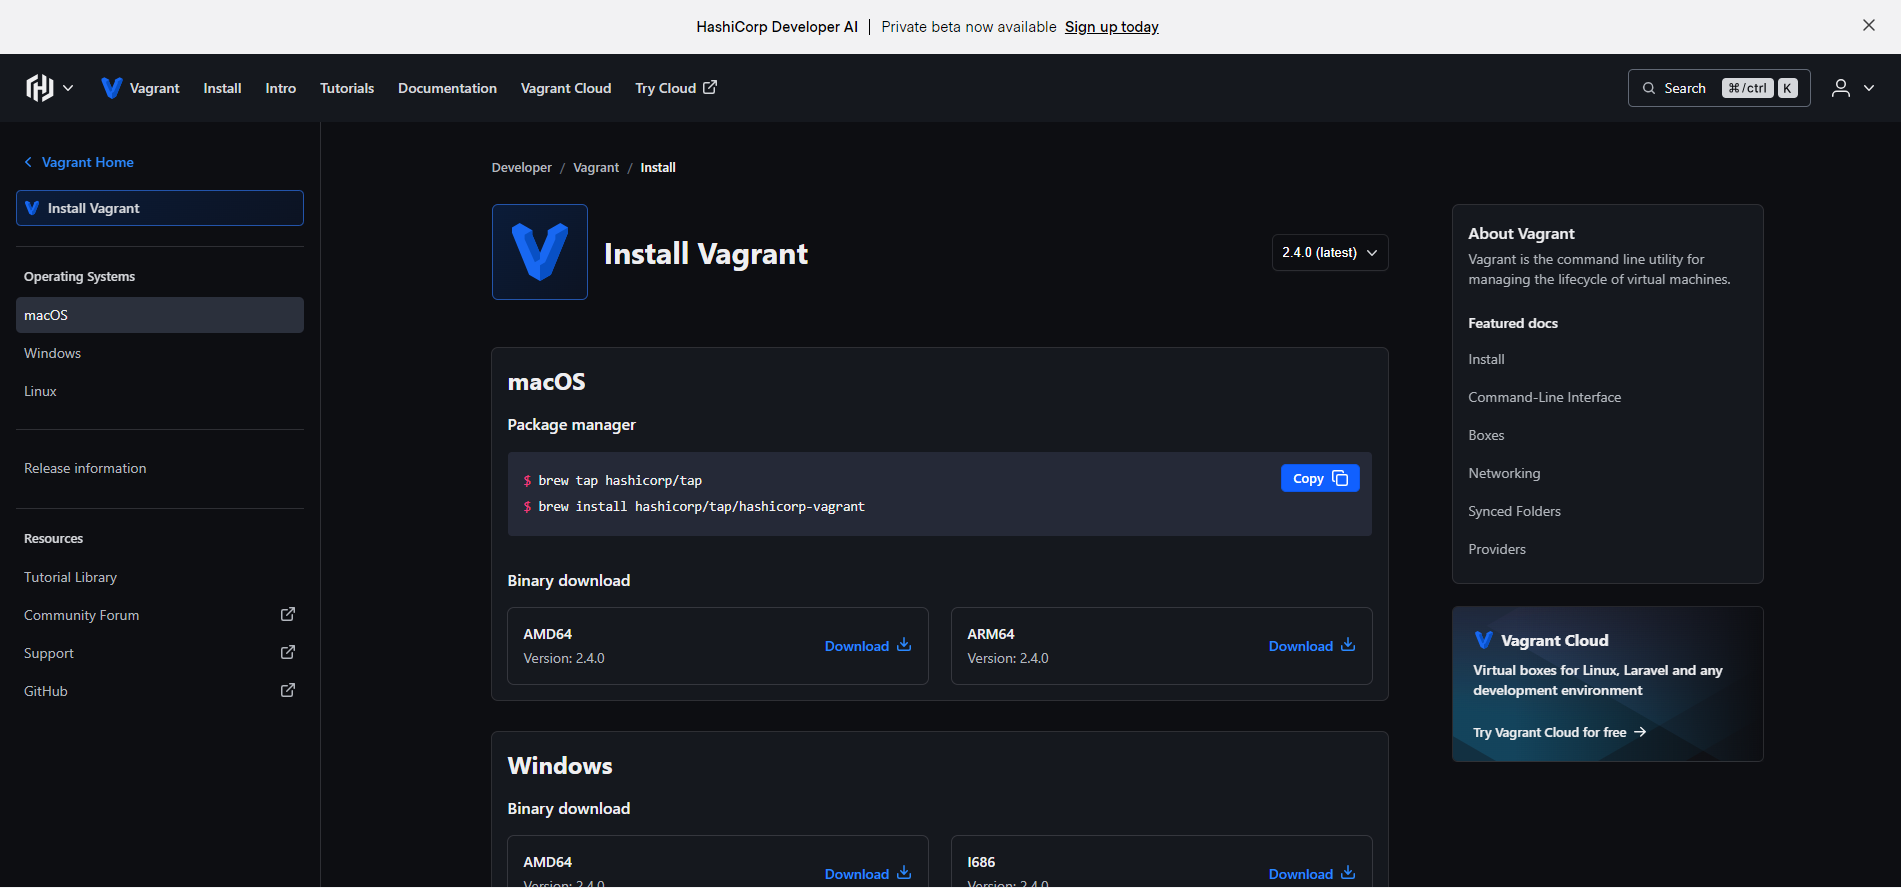
Task: Download macOS ARM64 binary
Action: click(x=1311, y=646)
